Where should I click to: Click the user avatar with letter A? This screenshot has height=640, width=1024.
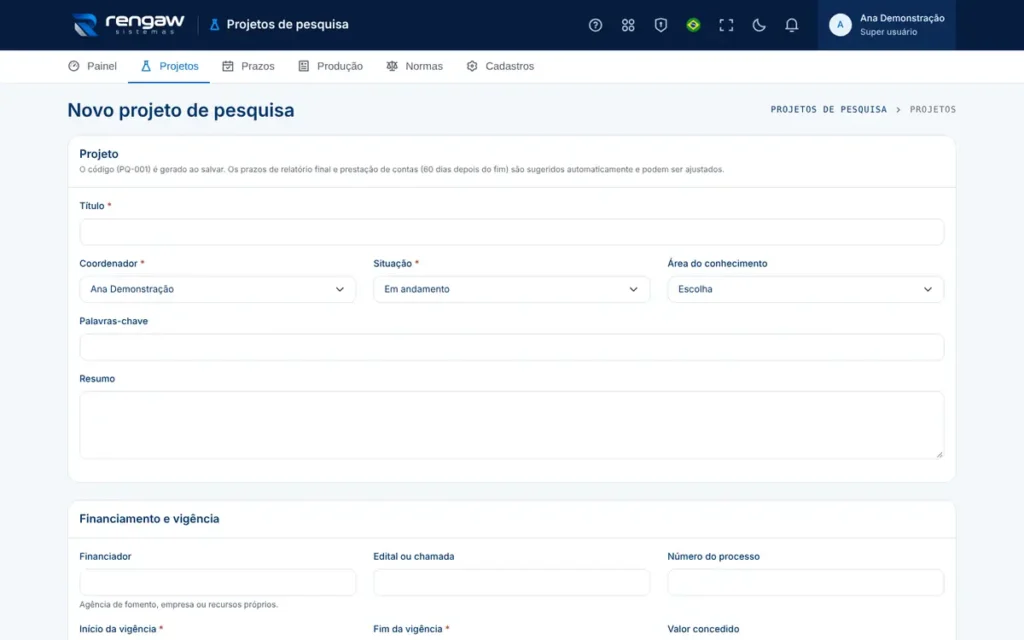pyautogui.click(x=840, y=25)
